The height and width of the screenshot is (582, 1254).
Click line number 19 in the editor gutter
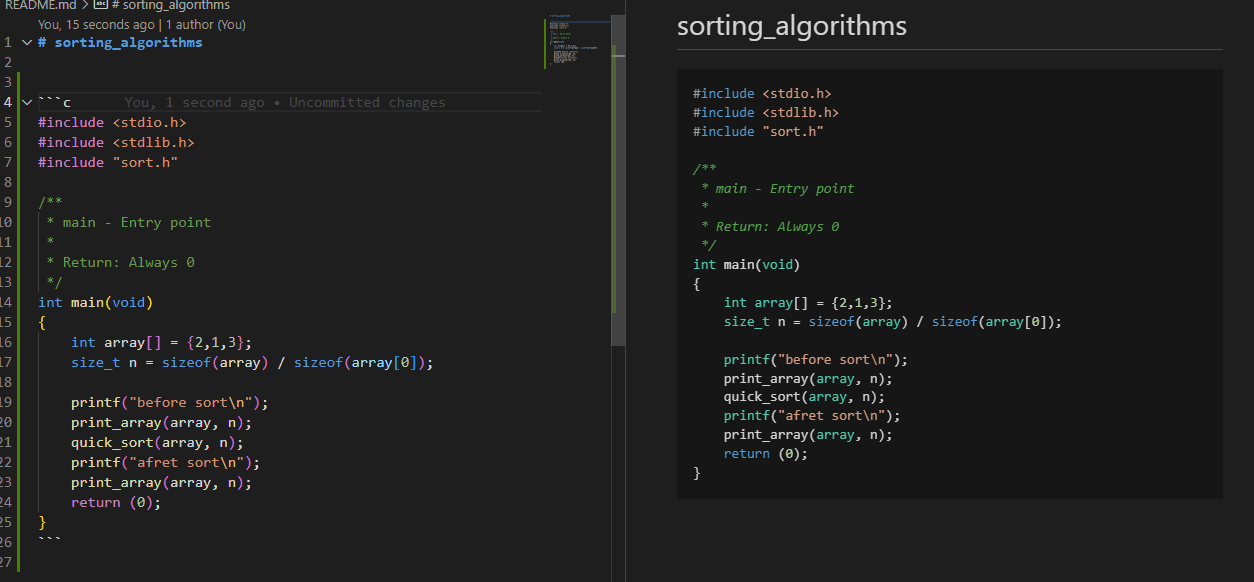click(6, 403)
